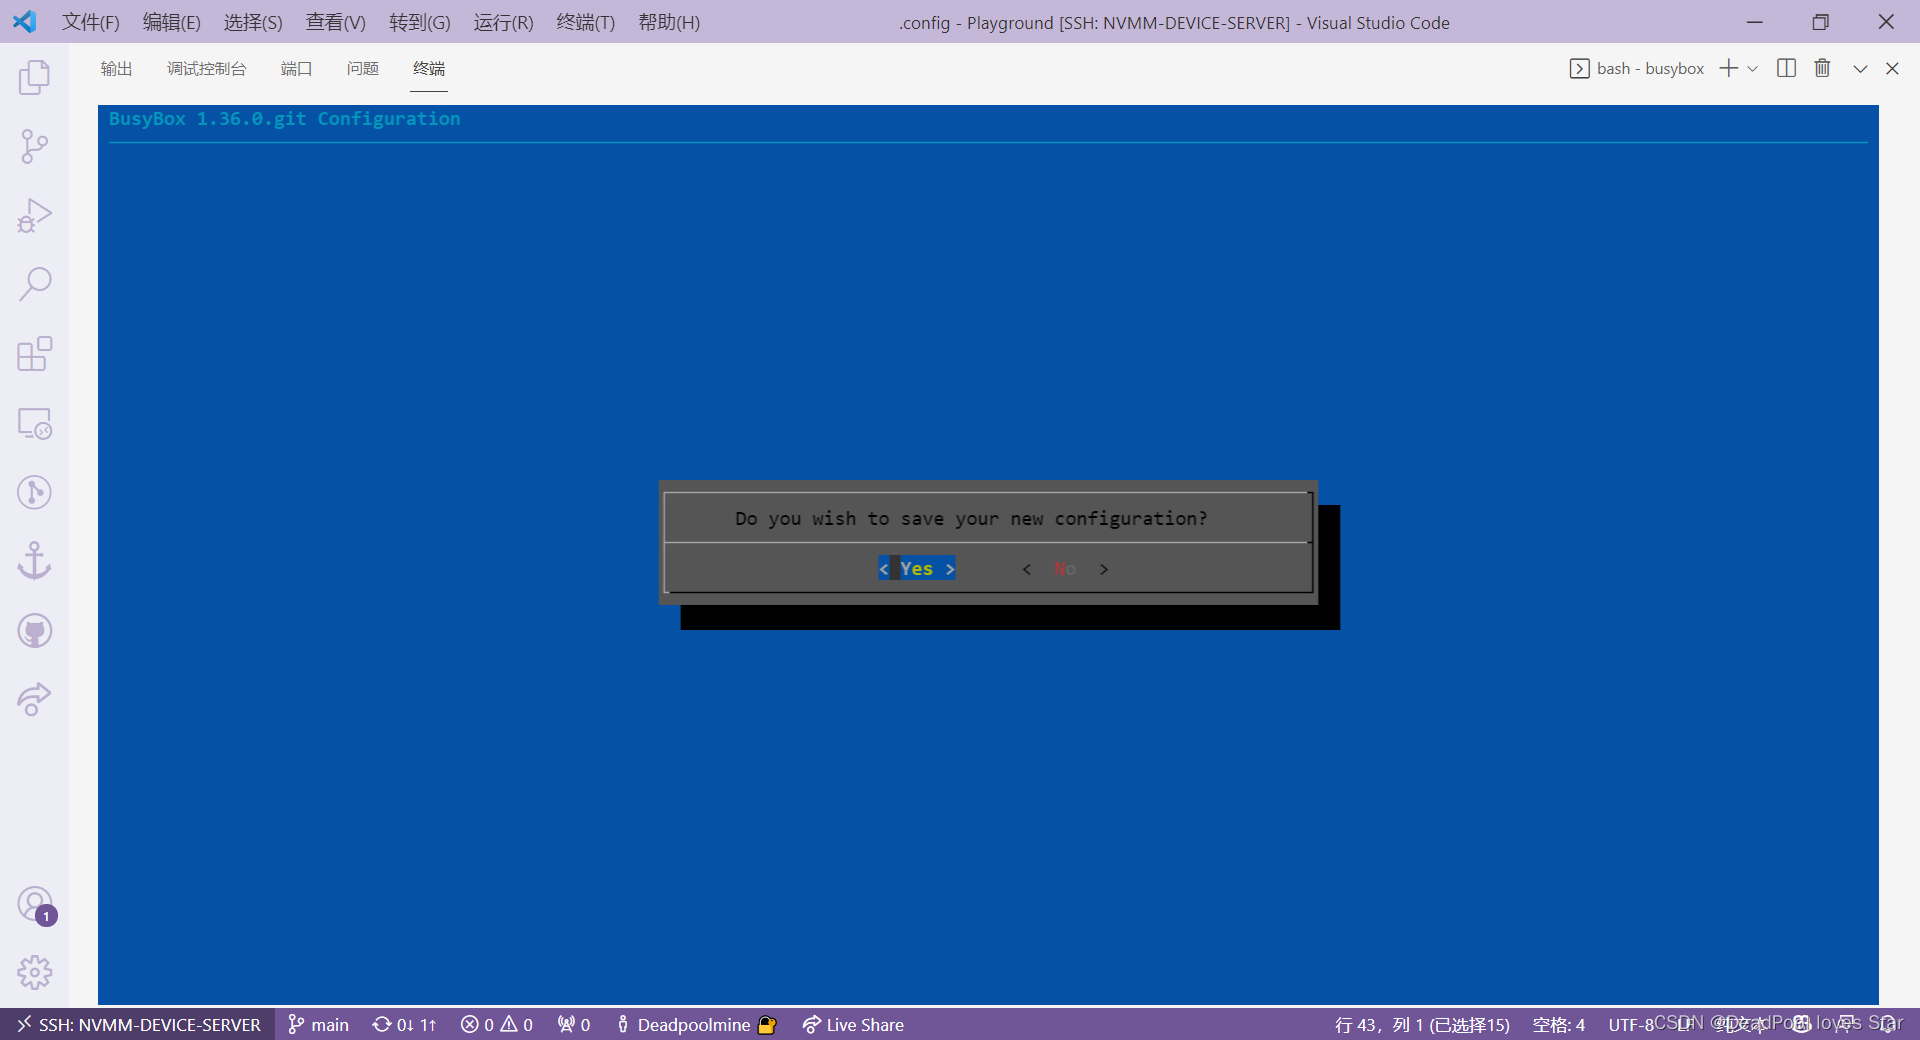Switch to the 问题 tab
This screenshot has height=1040, width=1920.
click(362, 68)
